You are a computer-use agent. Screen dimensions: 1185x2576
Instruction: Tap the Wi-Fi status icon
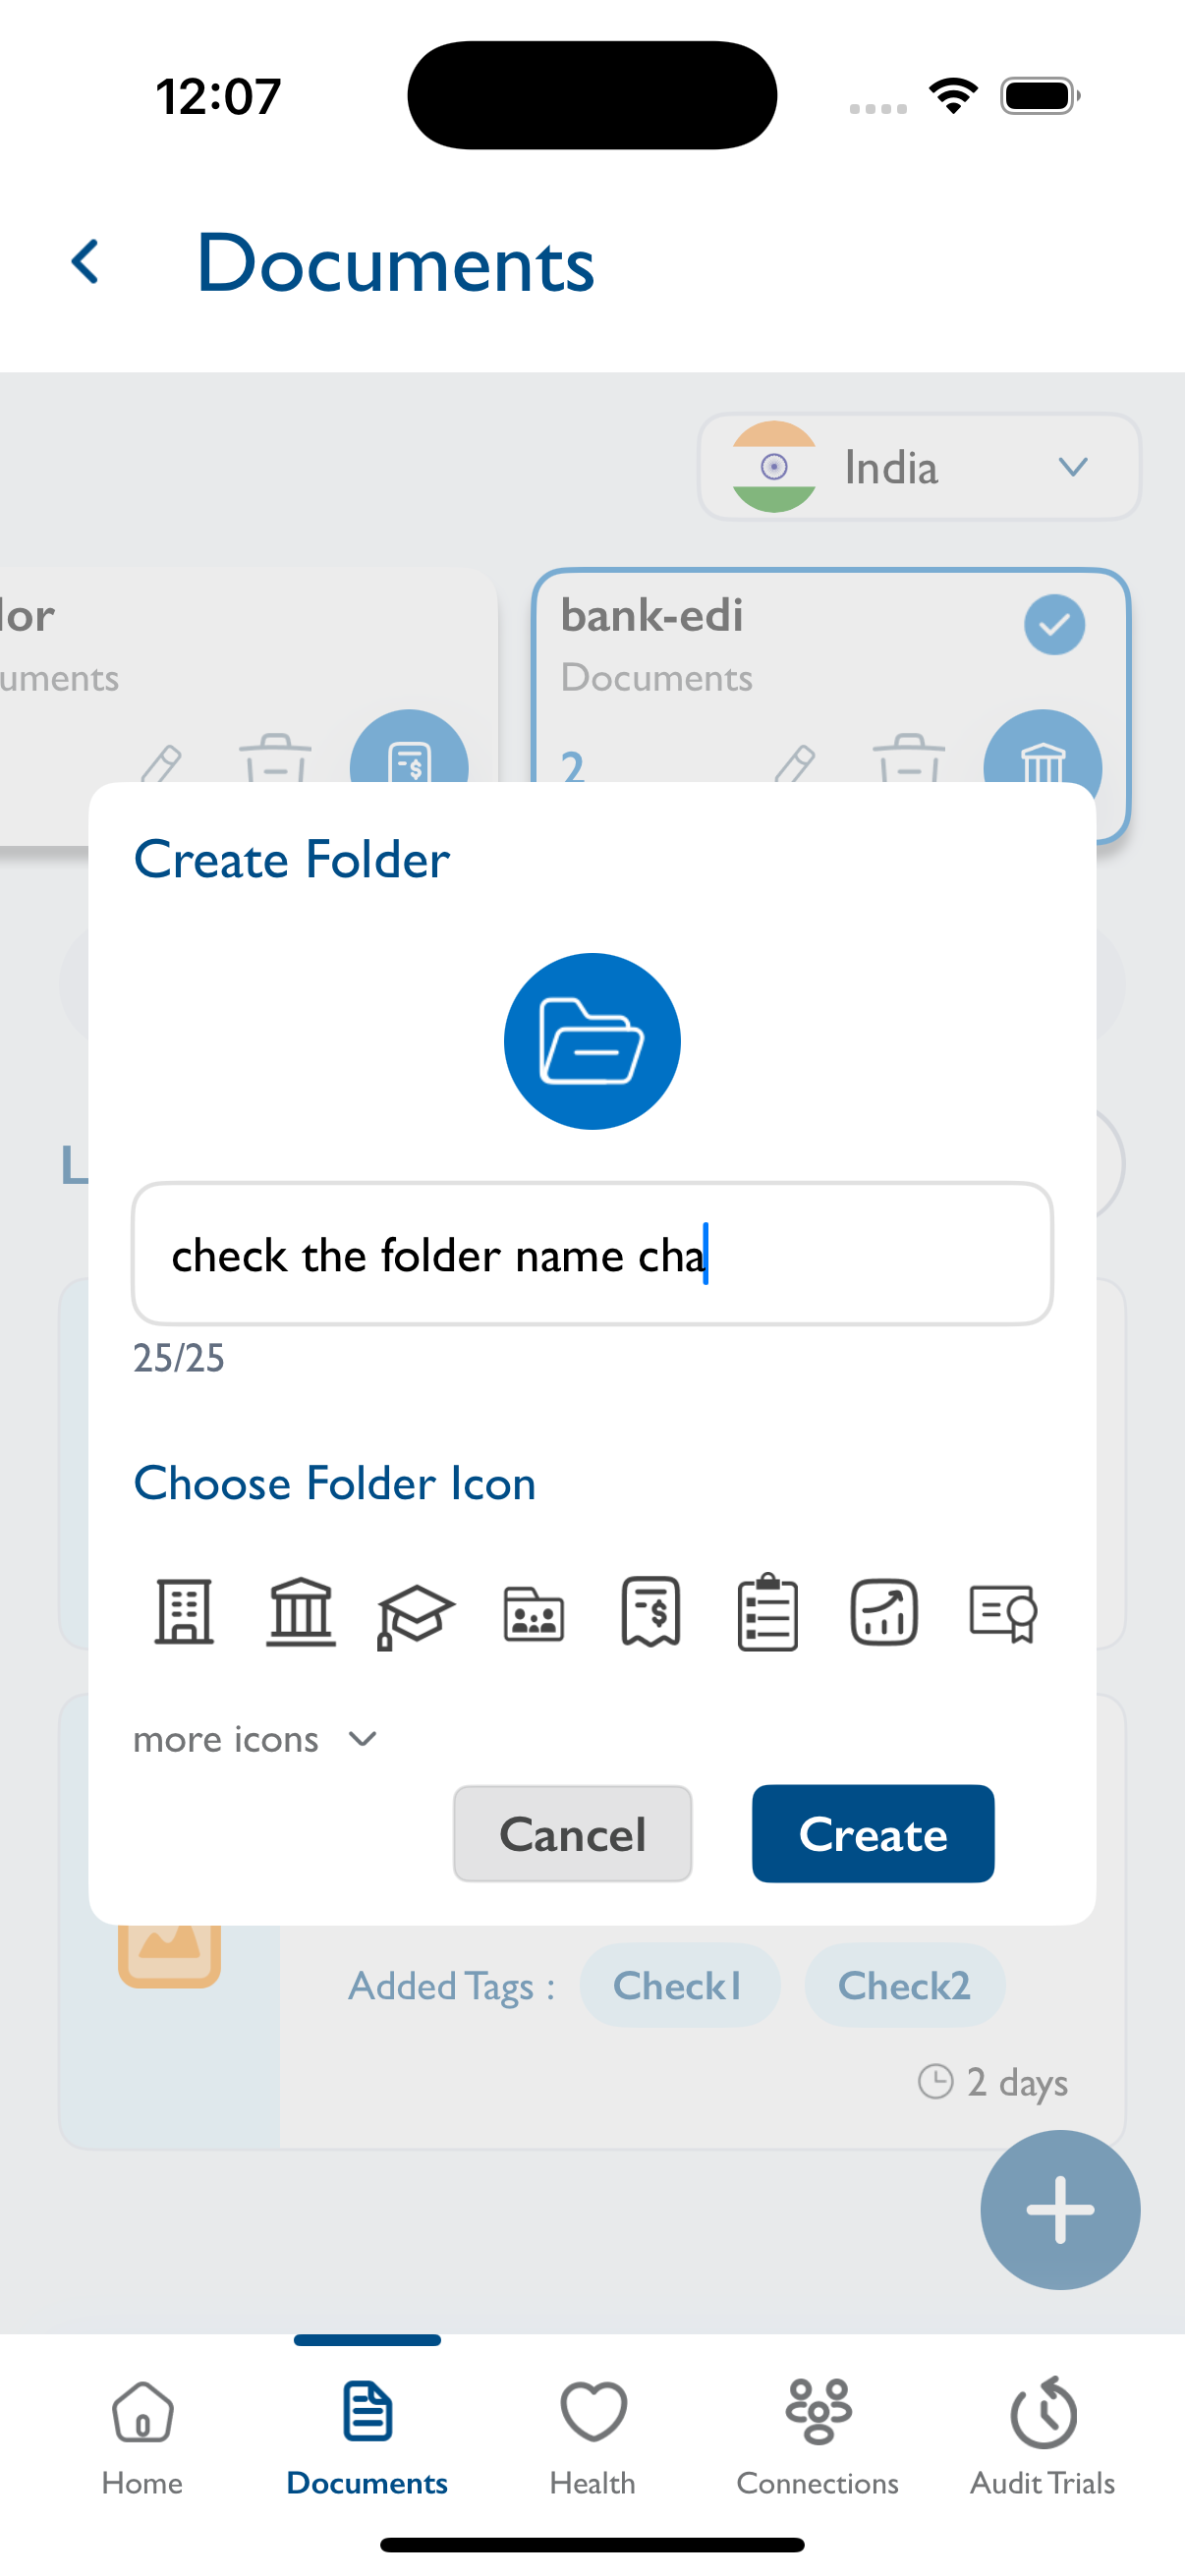pyautogui.click(x=953, y=96)
